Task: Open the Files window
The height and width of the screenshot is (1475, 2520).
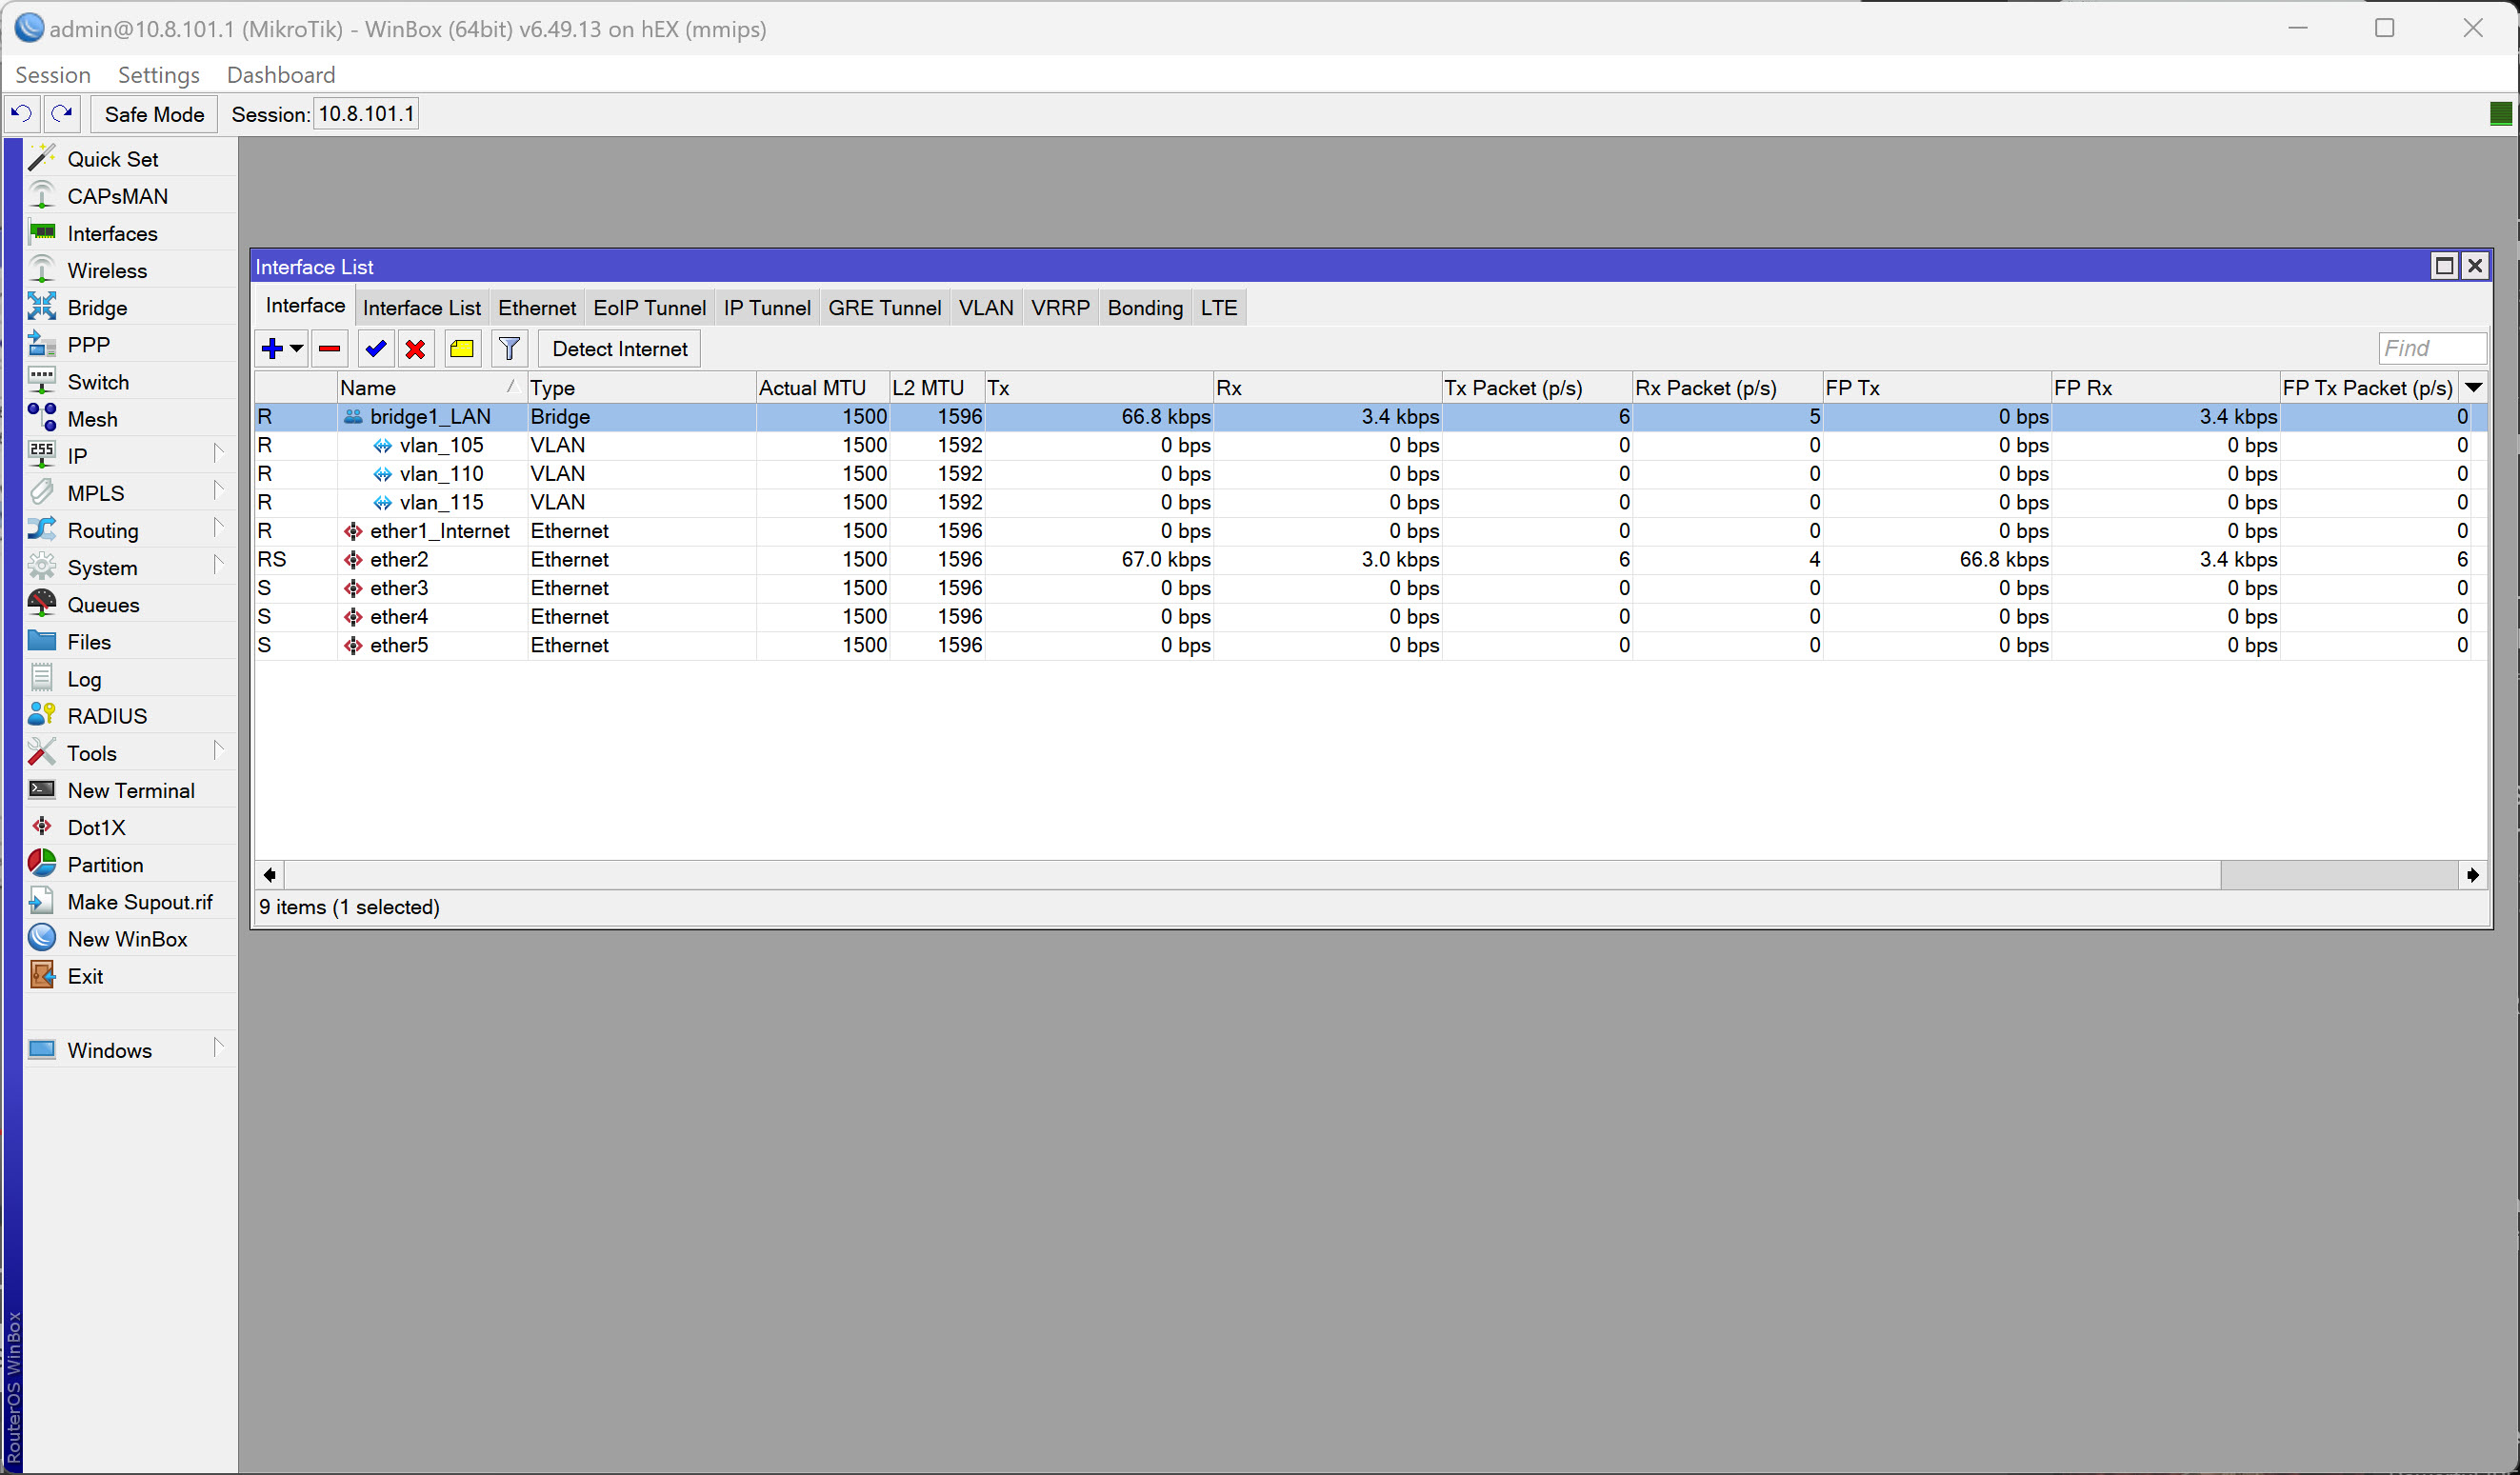Action: pyautogui.click(x=88, y=641)
